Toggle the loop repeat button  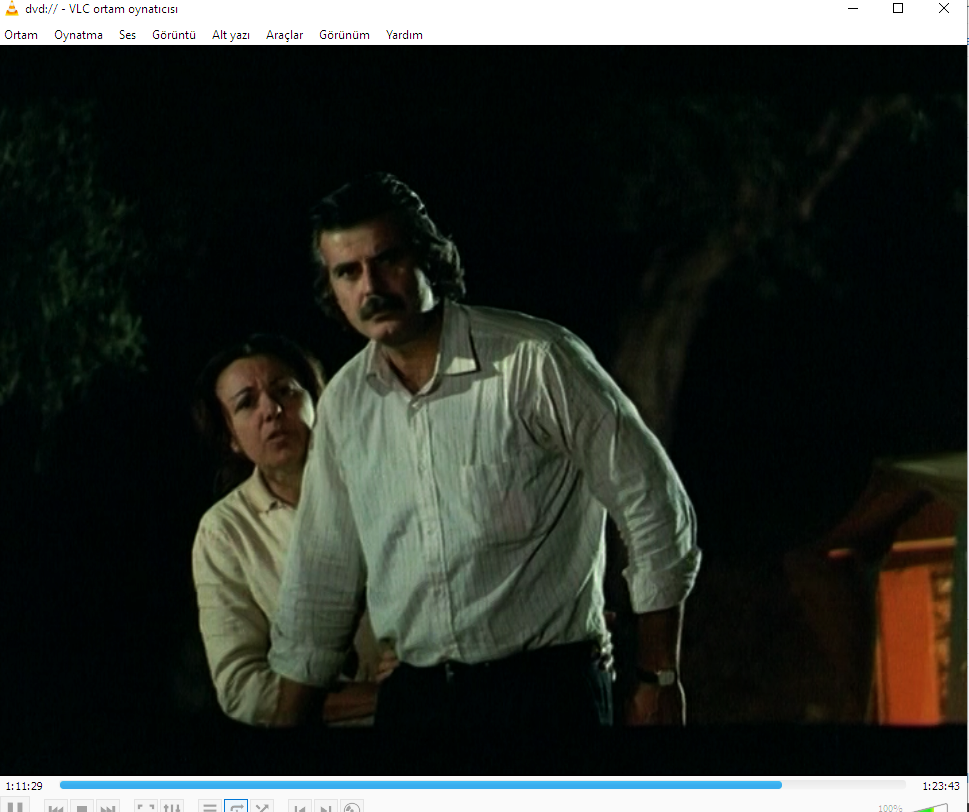tap(236, 807)
